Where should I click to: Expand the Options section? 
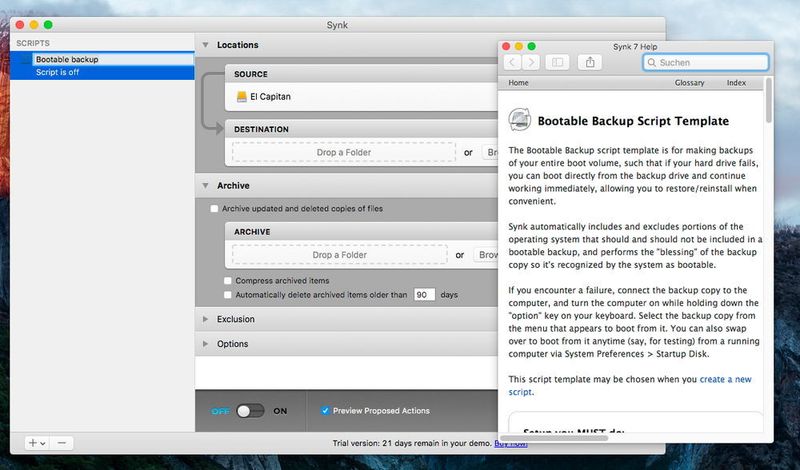point(205,344)
